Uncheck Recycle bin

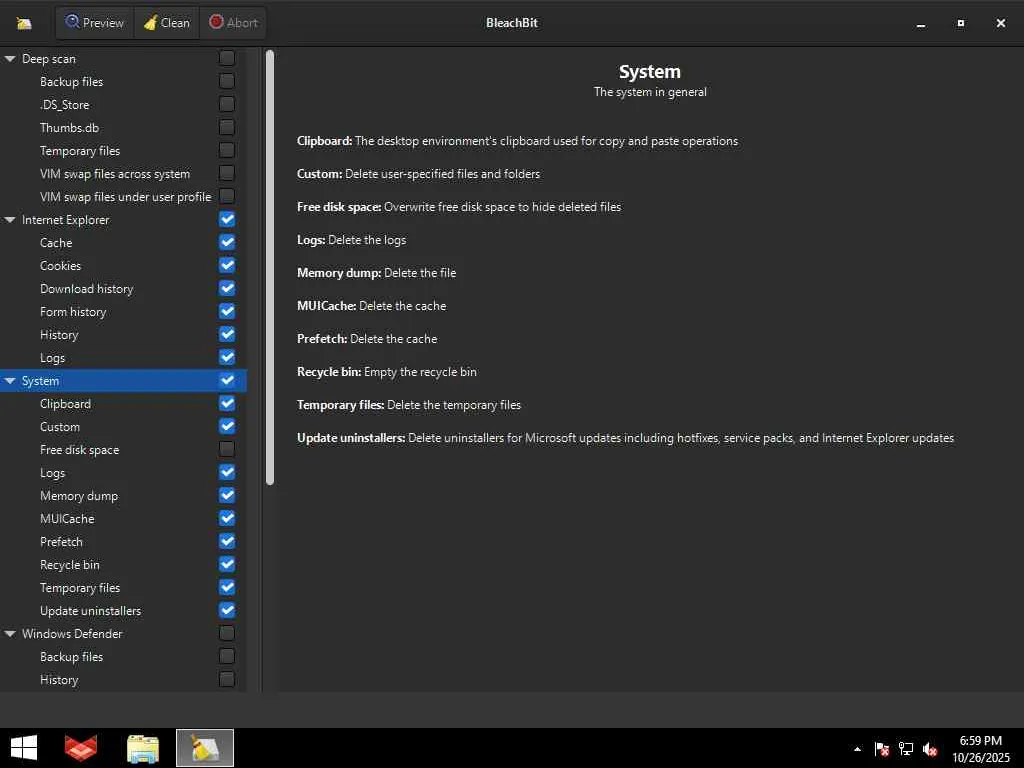point(227,564)
